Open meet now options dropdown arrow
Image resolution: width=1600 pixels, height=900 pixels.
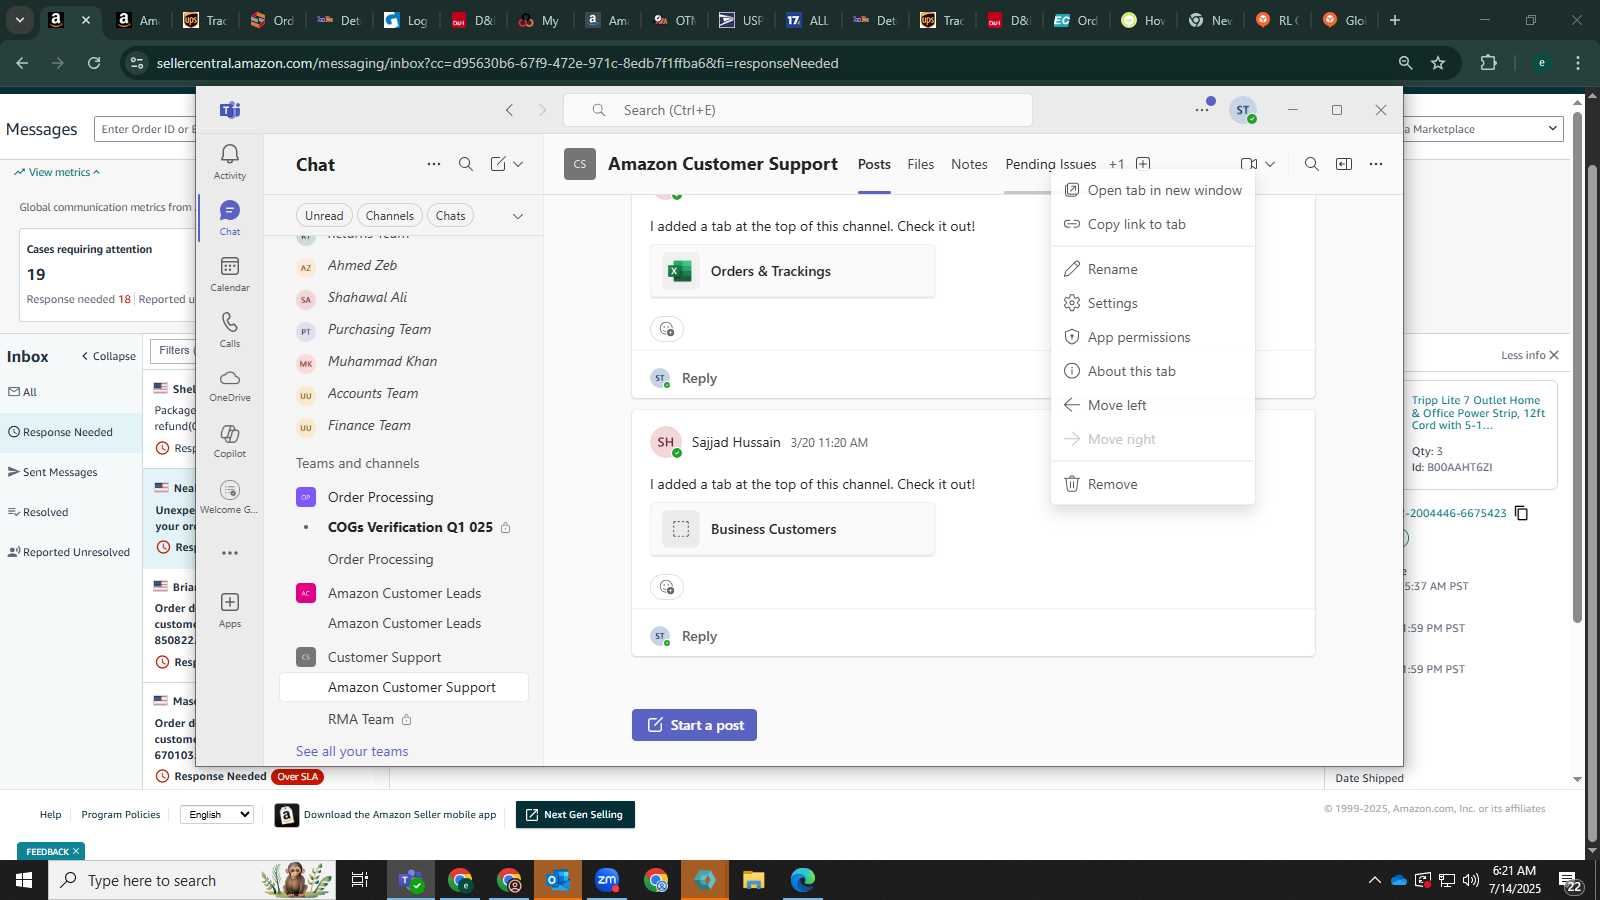pos(1270,164)
